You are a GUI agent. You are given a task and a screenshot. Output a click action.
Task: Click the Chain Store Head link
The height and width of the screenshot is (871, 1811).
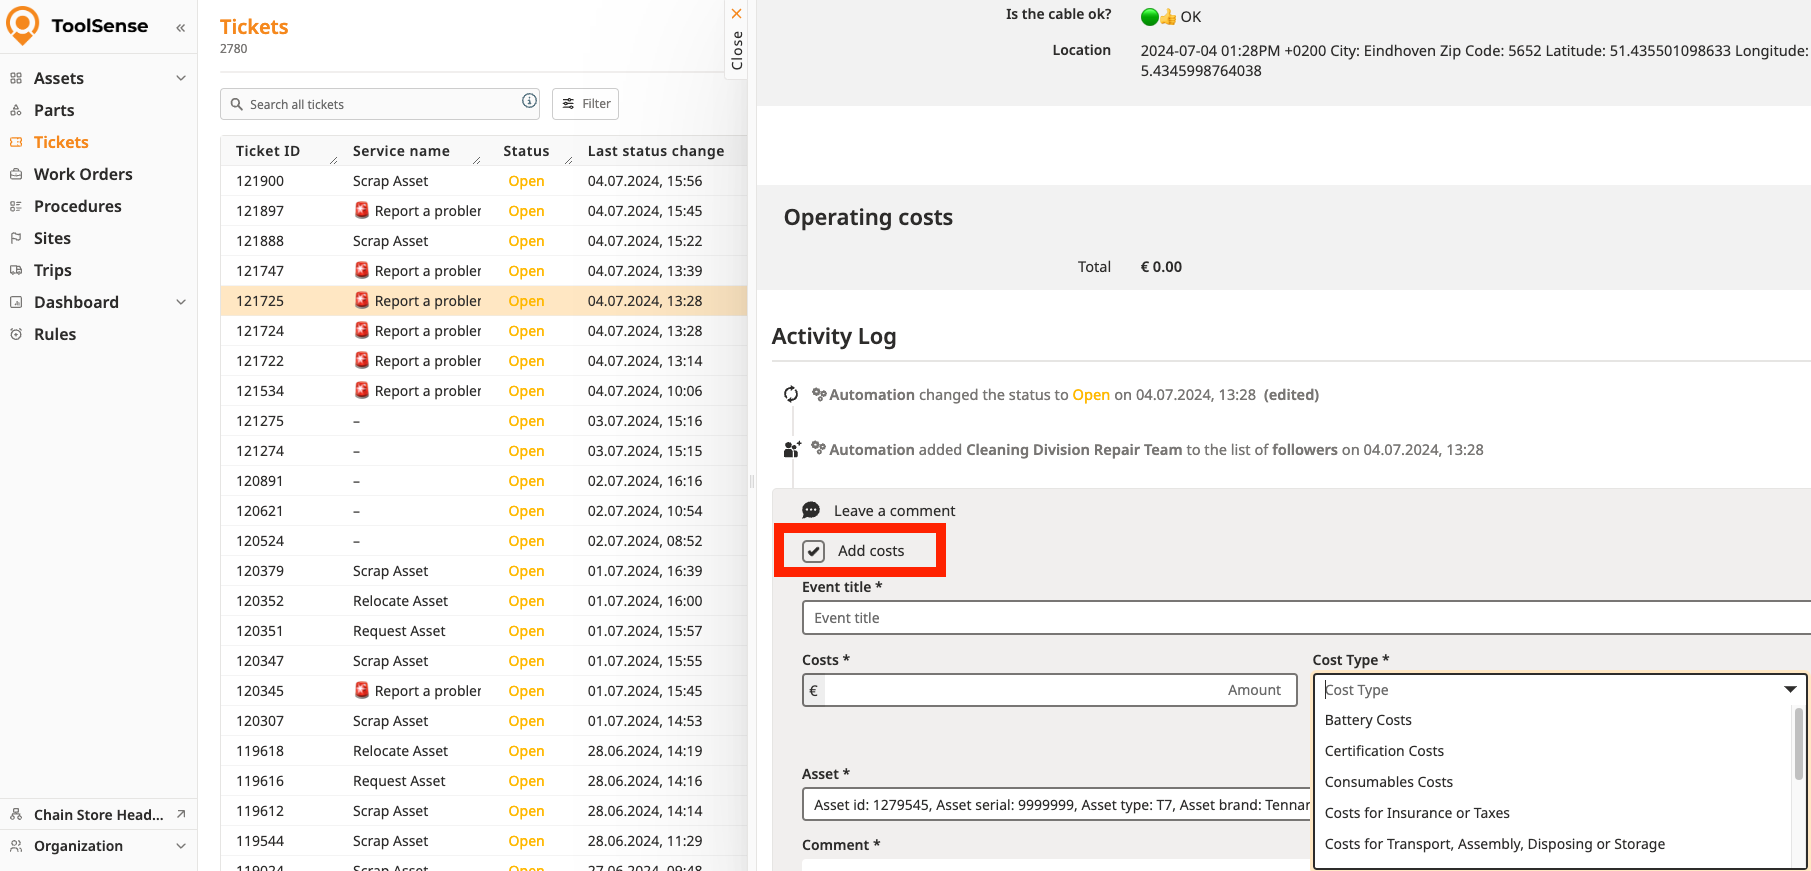(x=99, y=814)
